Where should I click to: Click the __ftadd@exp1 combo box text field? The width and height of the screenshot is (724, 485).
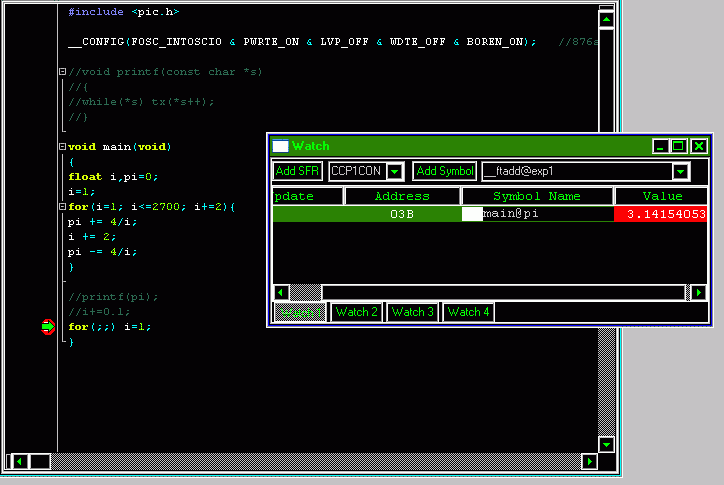[577, 171]
